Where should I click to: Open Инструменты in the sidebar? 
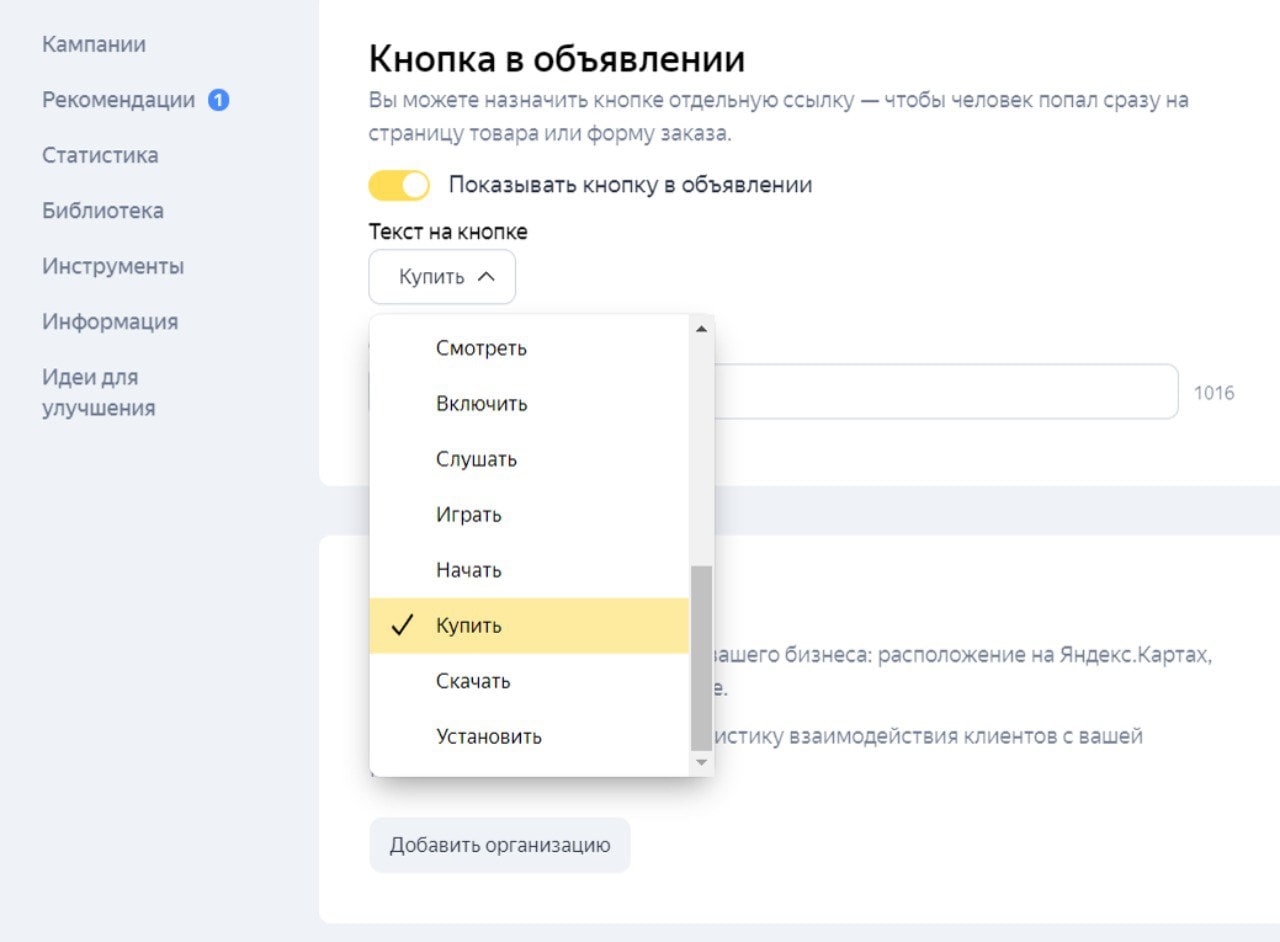[x=113, y=267]
